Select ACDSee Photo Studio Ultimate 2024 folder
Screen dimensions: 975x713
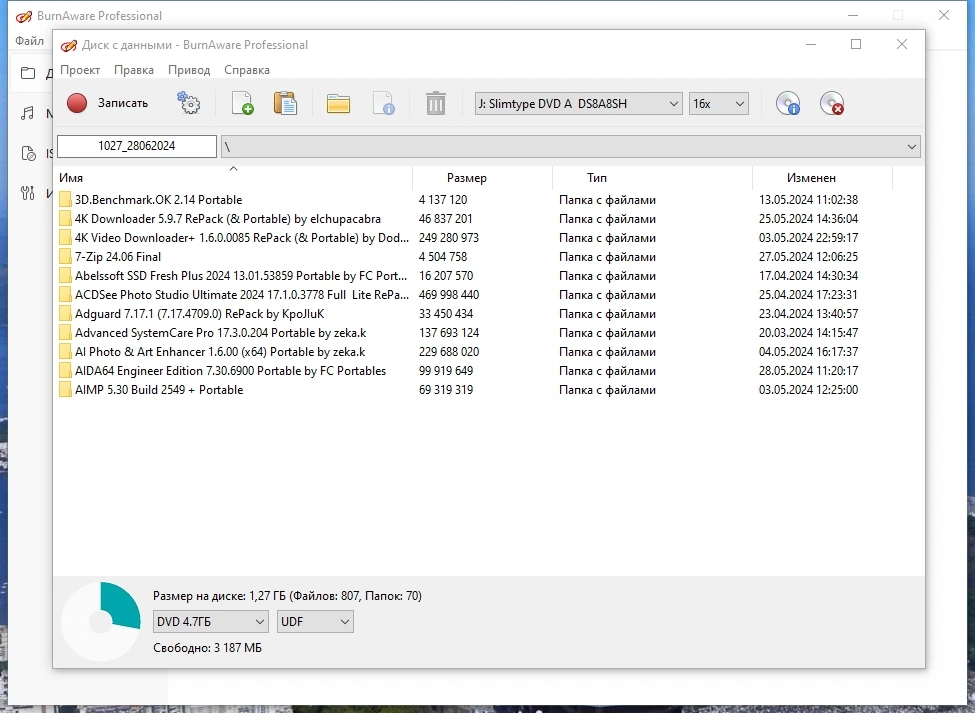tap(242, 295)
